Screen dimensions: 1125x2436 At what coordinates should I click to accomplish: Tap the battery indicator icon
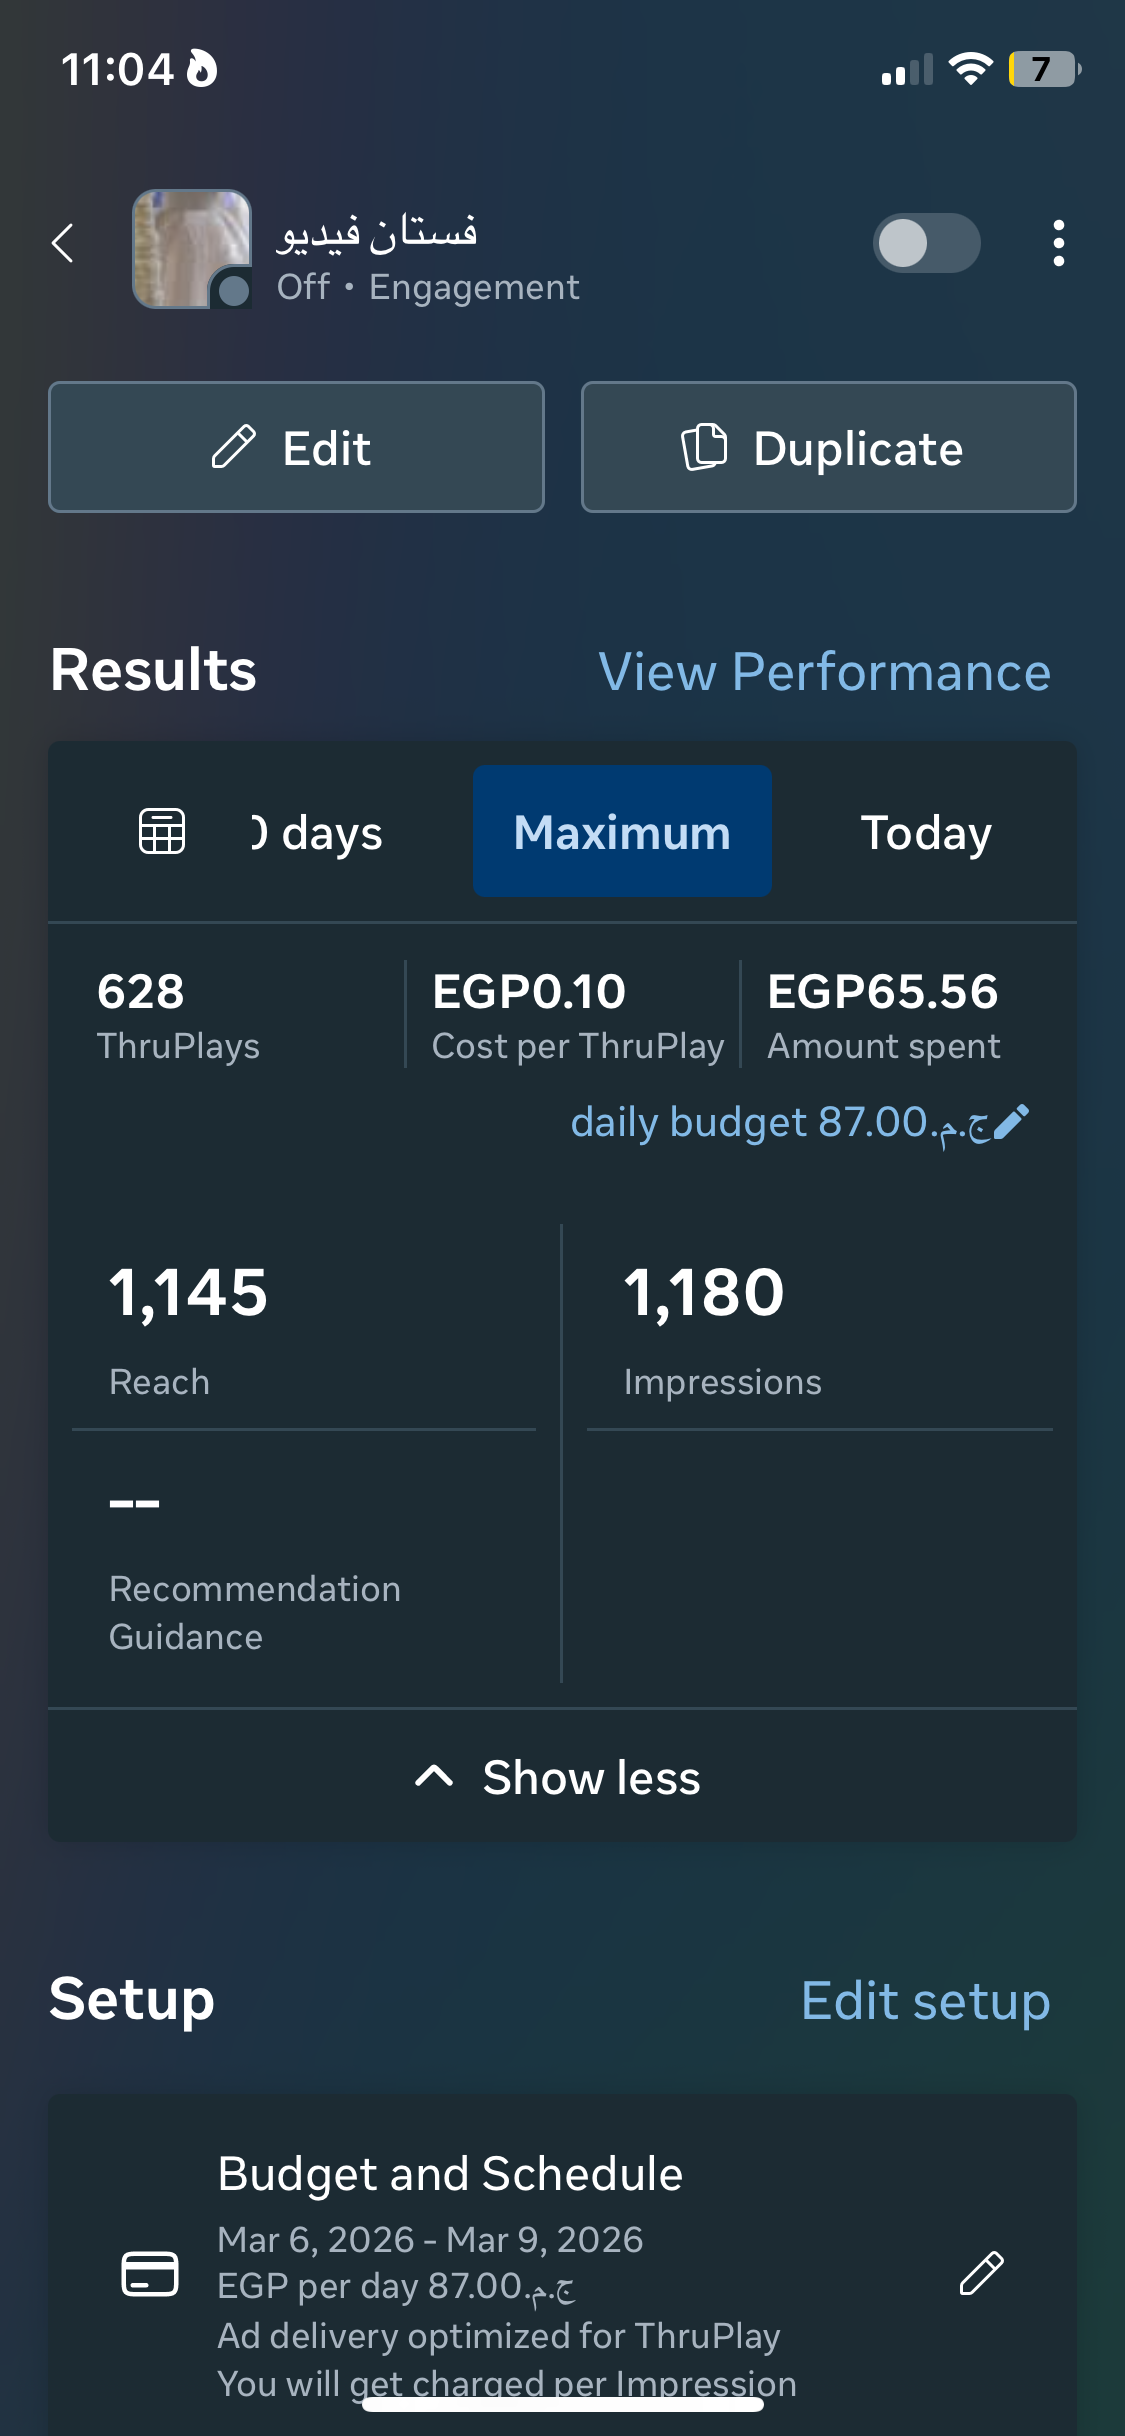point(1043,69)
